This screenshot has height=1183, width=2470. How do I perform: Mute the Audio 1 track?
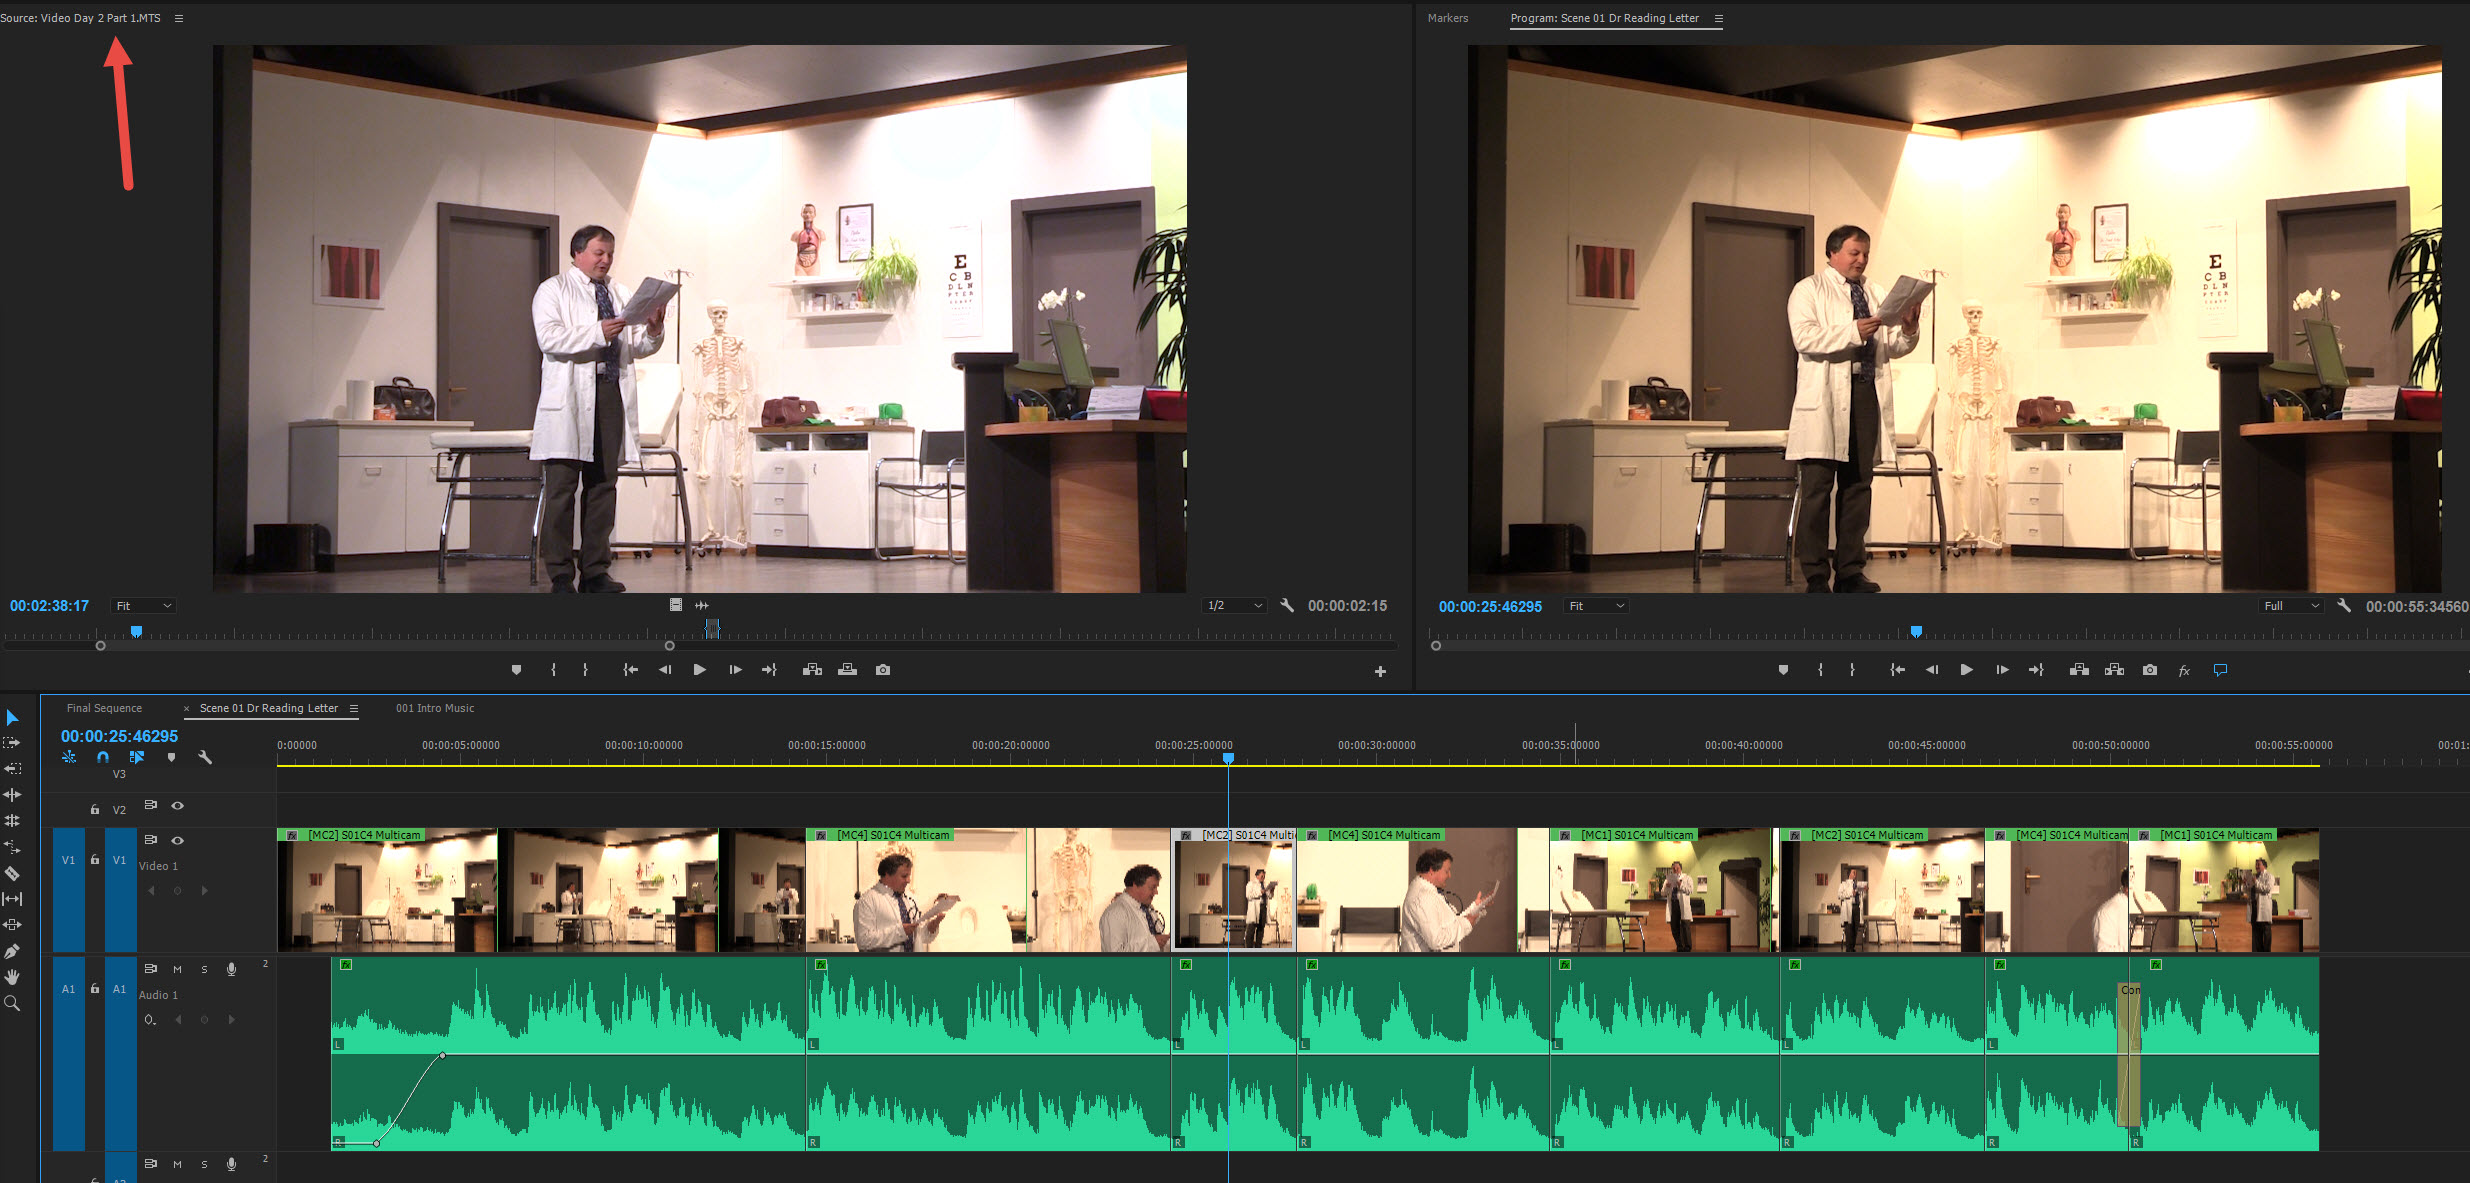[177, 969]
